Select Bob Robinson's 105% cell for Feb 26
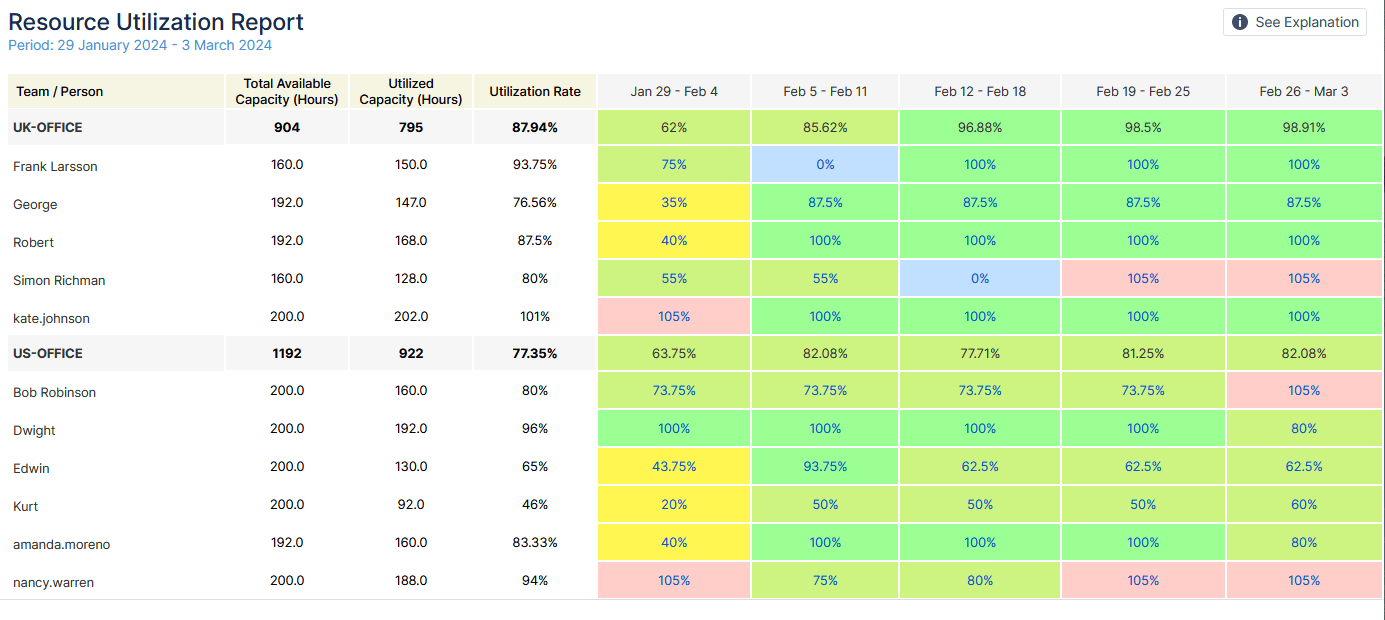The width and height of the screenshot is (1385, 620). click(x=1304, y=390)
